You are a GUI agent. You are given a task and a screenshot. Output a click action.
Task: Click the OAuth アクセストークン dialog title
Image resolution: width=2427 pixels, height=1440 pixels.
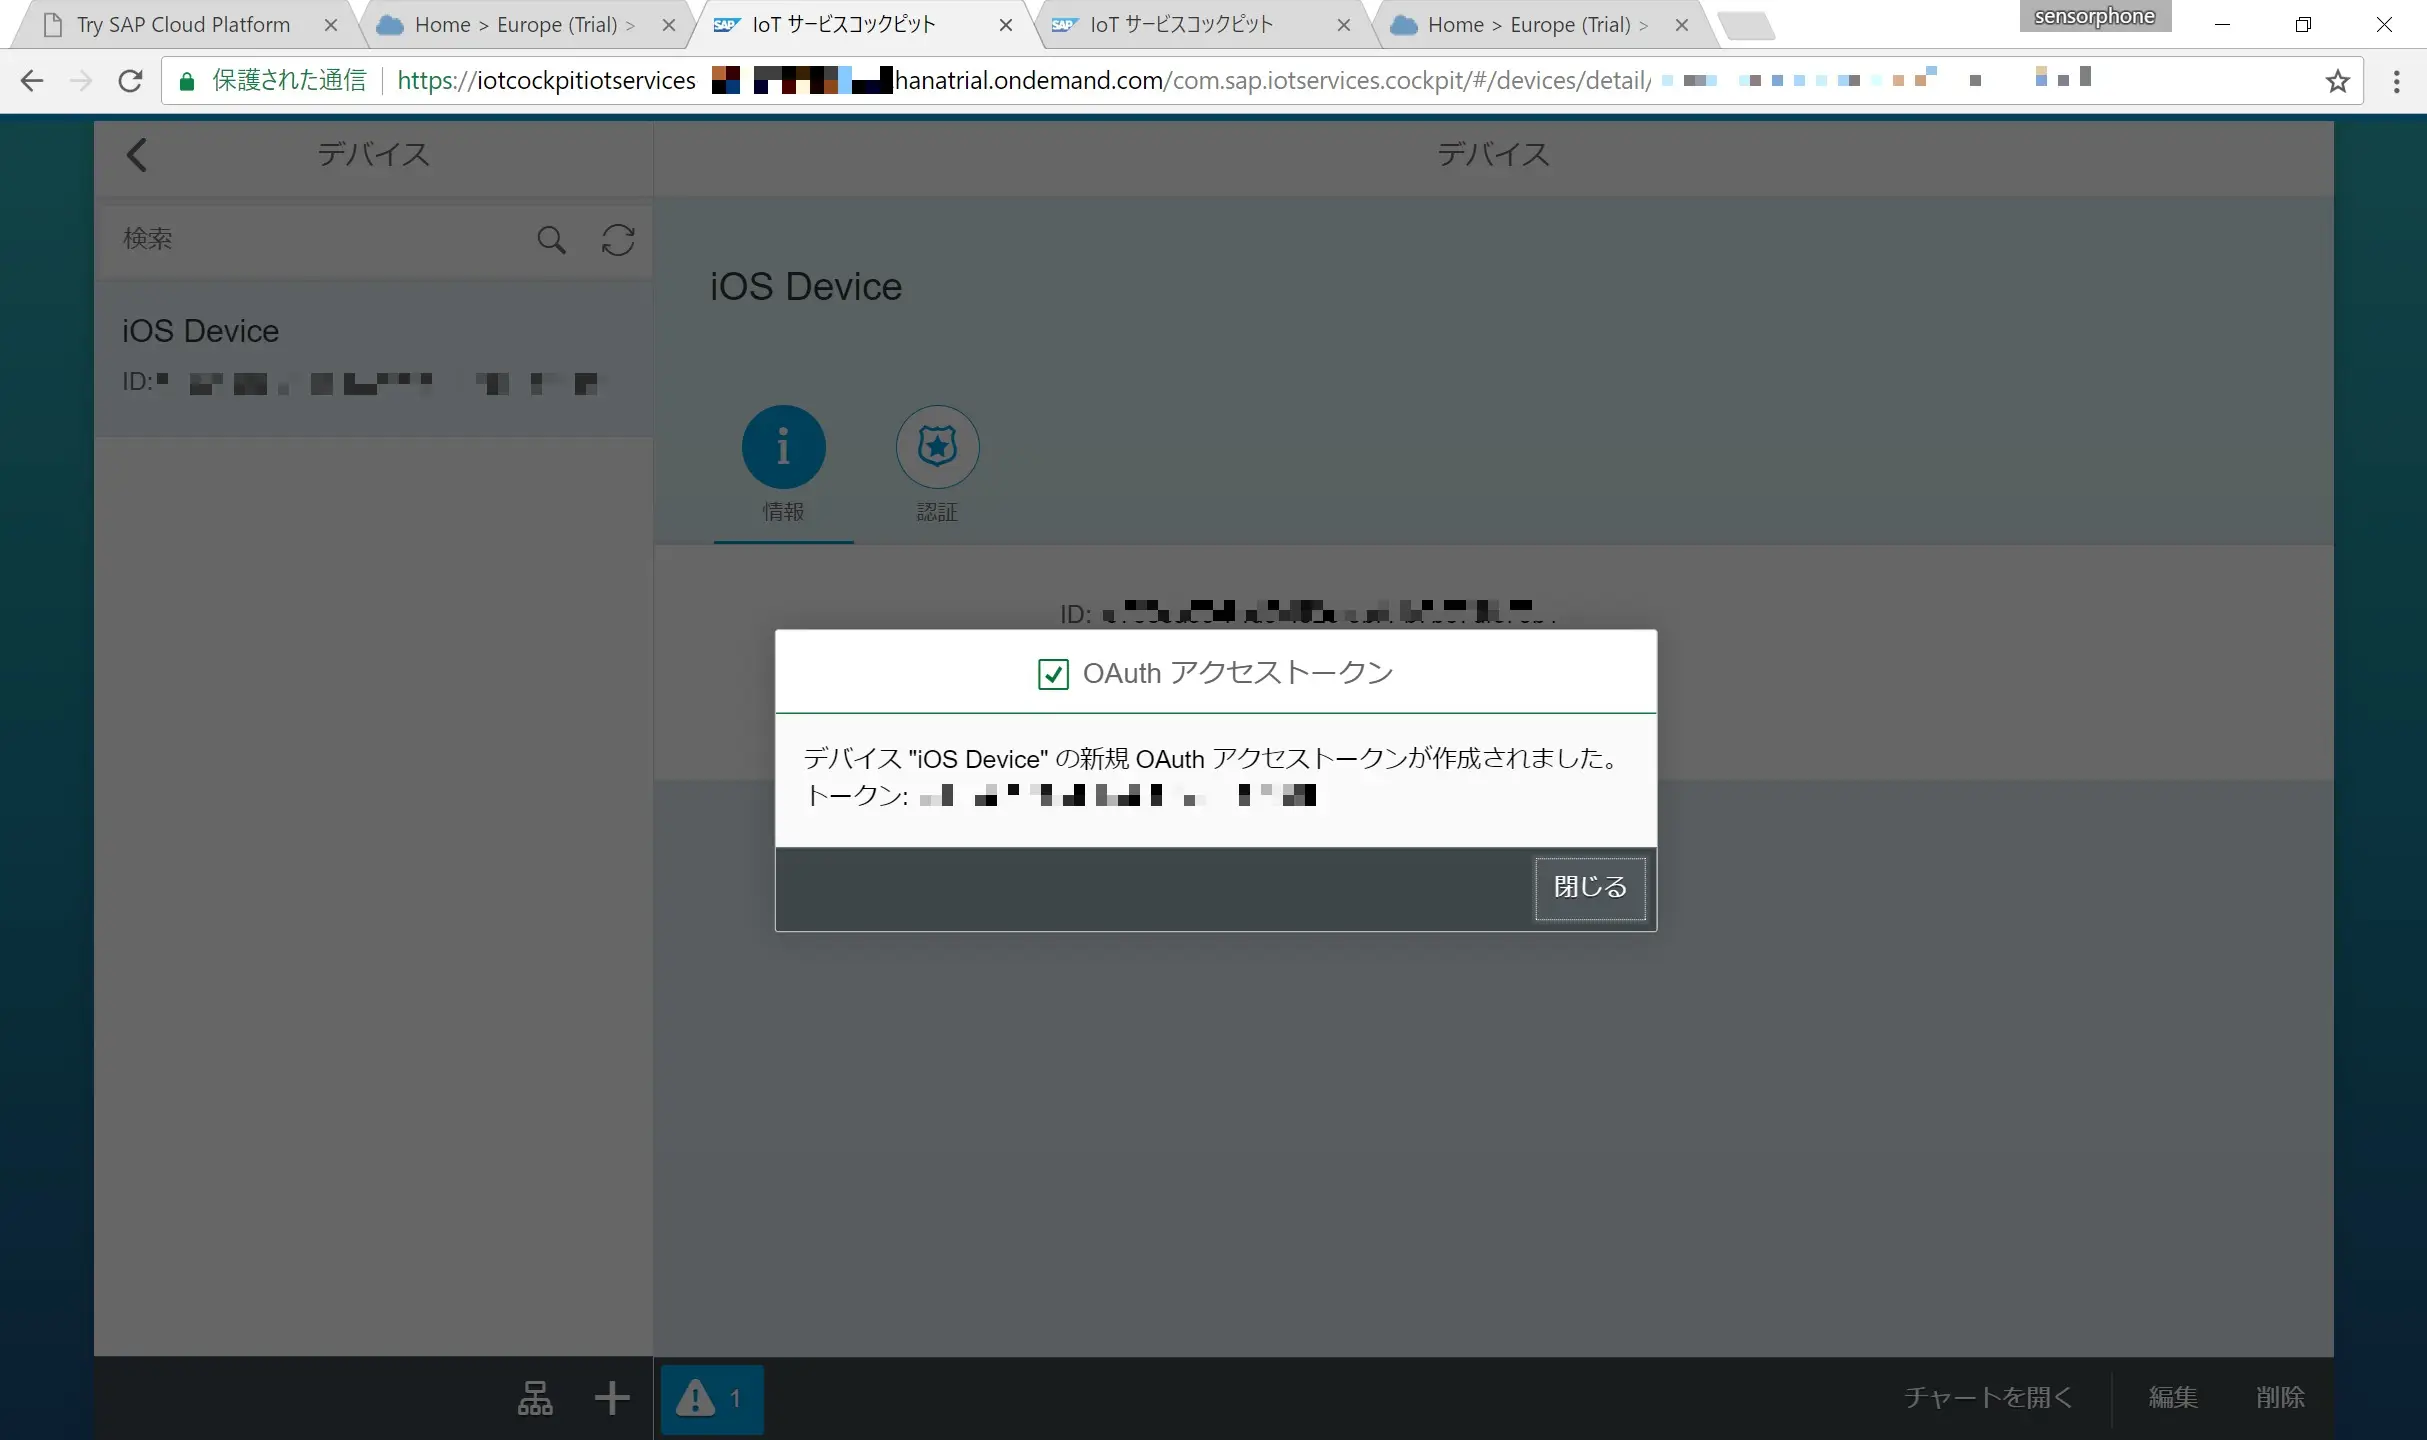1238,674
